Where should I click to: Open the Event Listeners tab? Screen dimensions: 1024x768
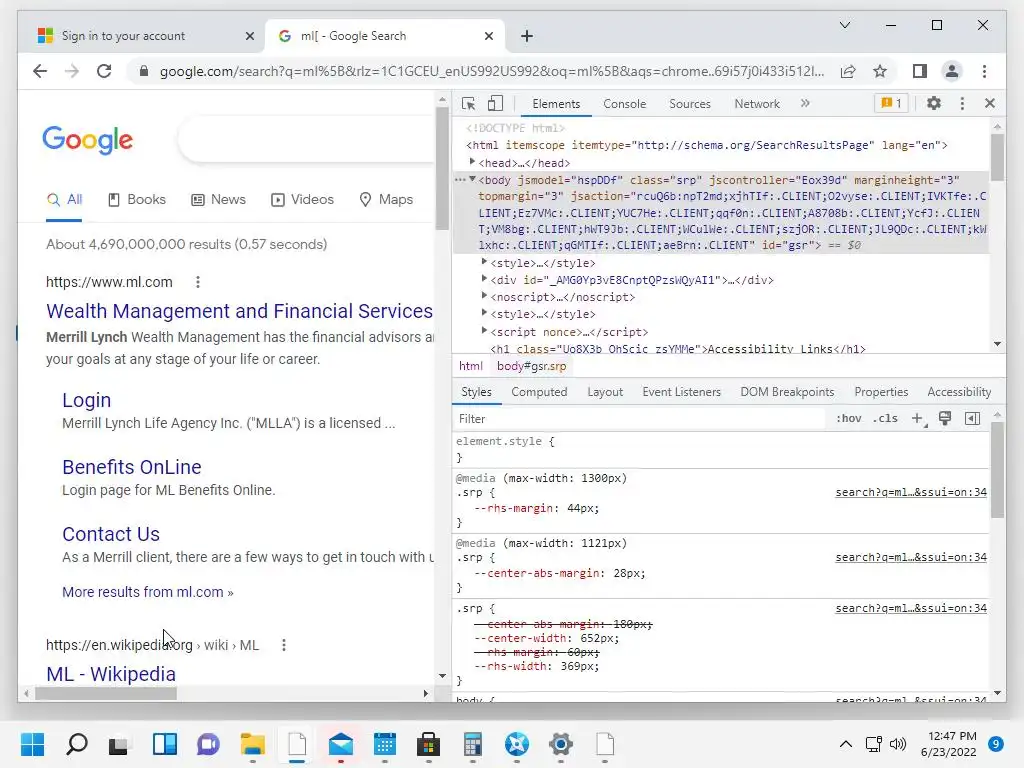coord(681,392)
